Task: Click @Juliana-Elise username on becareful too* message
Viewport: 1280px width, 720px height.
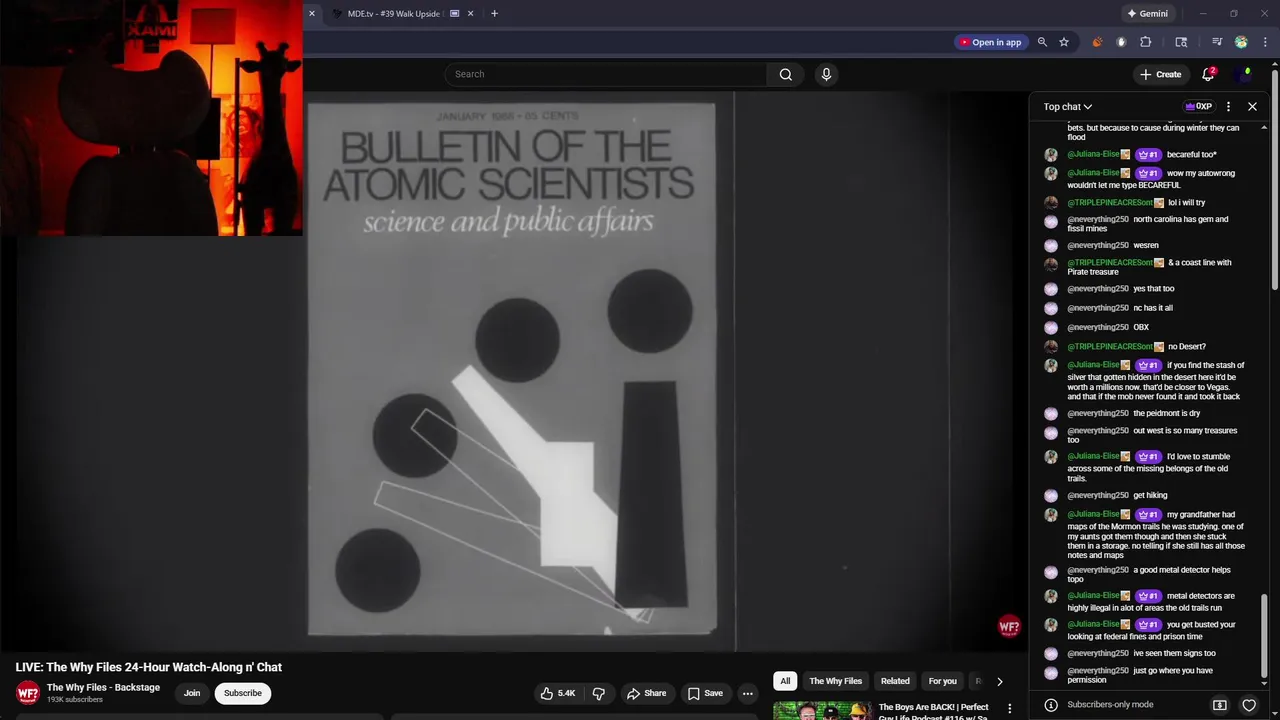Action: pos(1093,155)
